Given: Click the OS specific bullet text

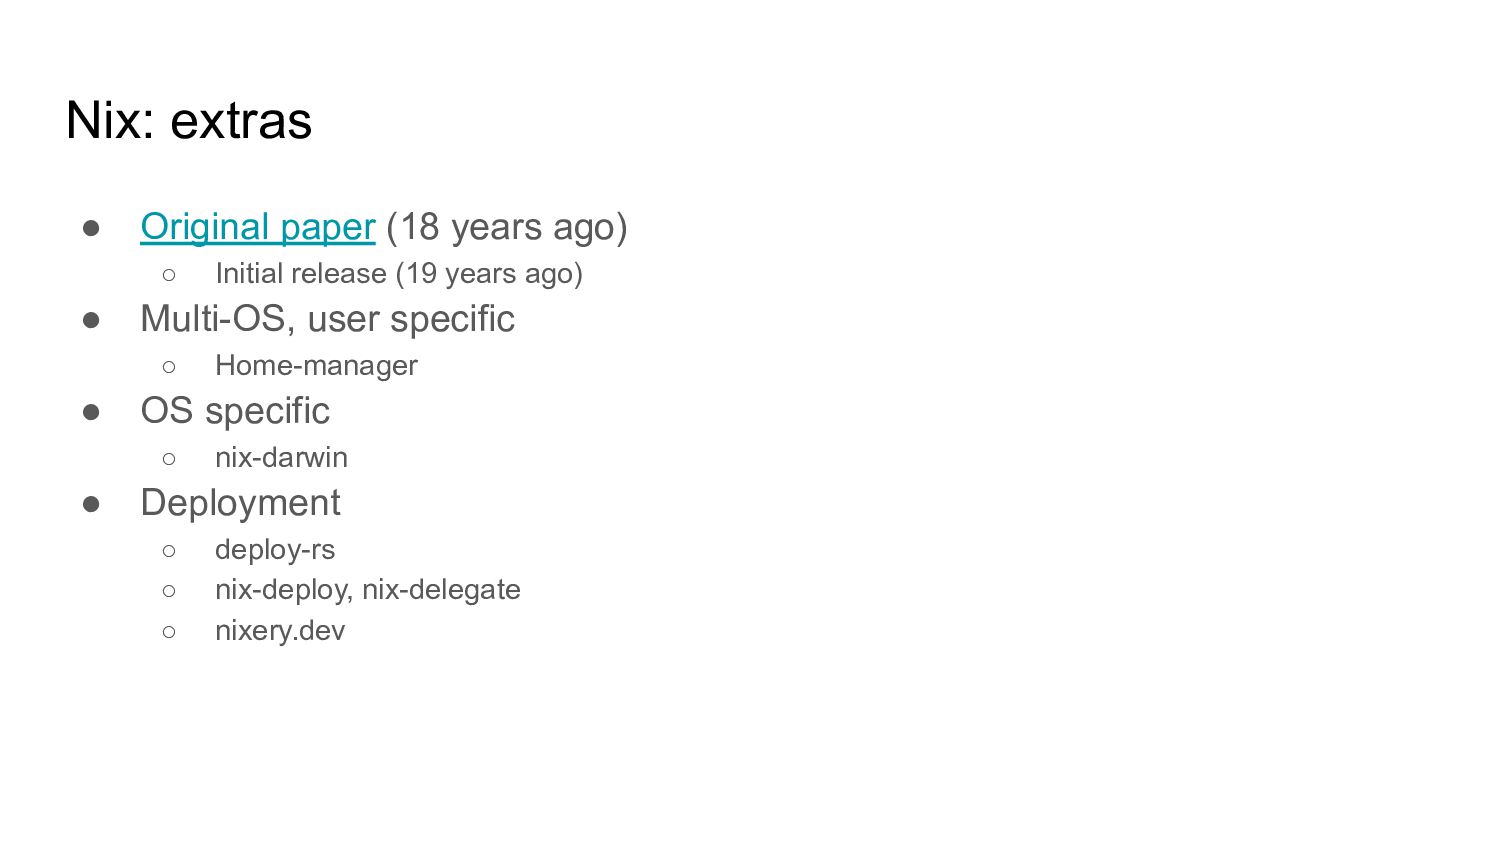Looking at the screenshot, I should click(235, 411).
